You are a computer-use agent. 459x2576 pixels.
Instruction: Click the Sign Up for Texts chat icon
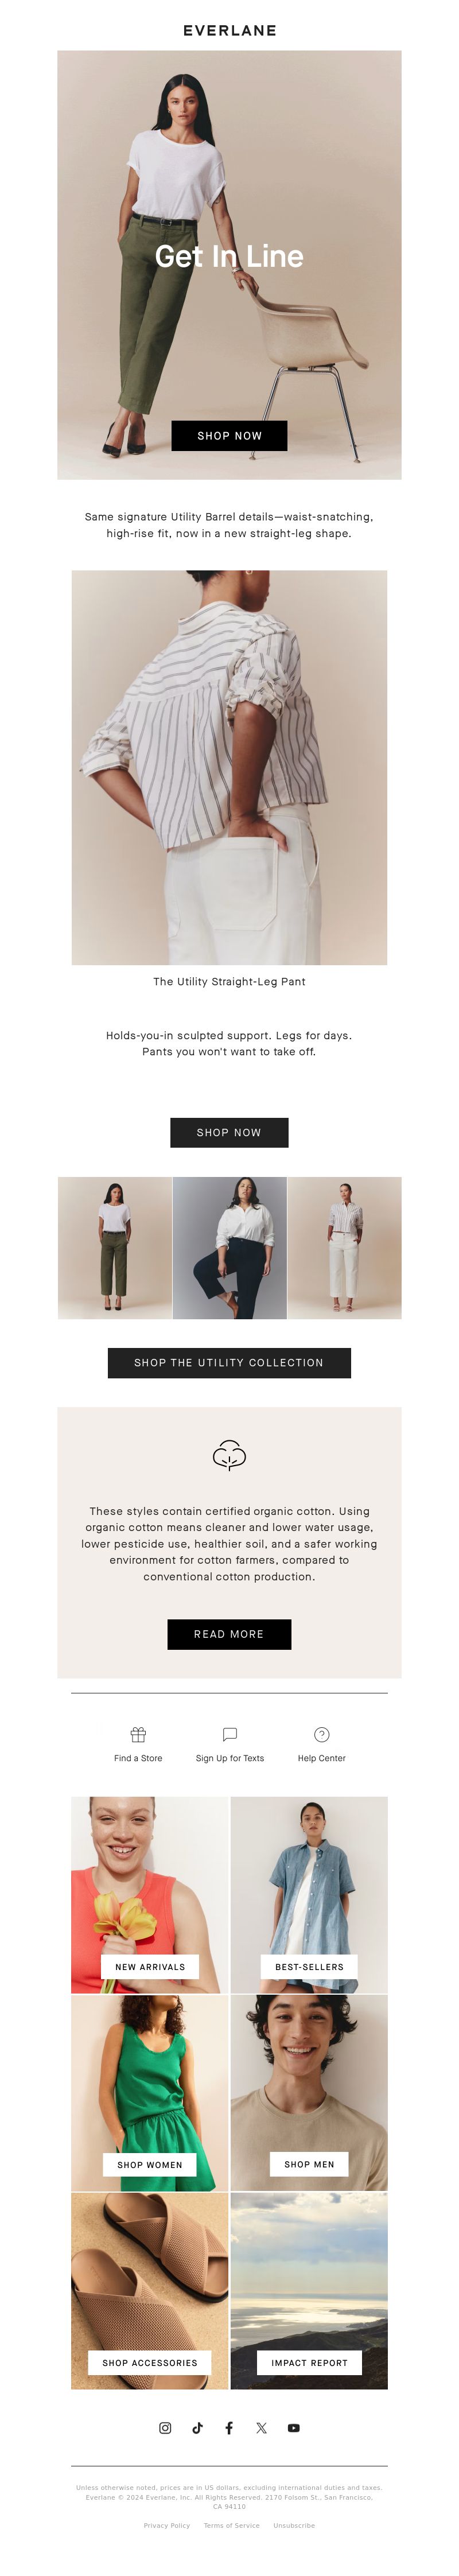pos(229,1734)
